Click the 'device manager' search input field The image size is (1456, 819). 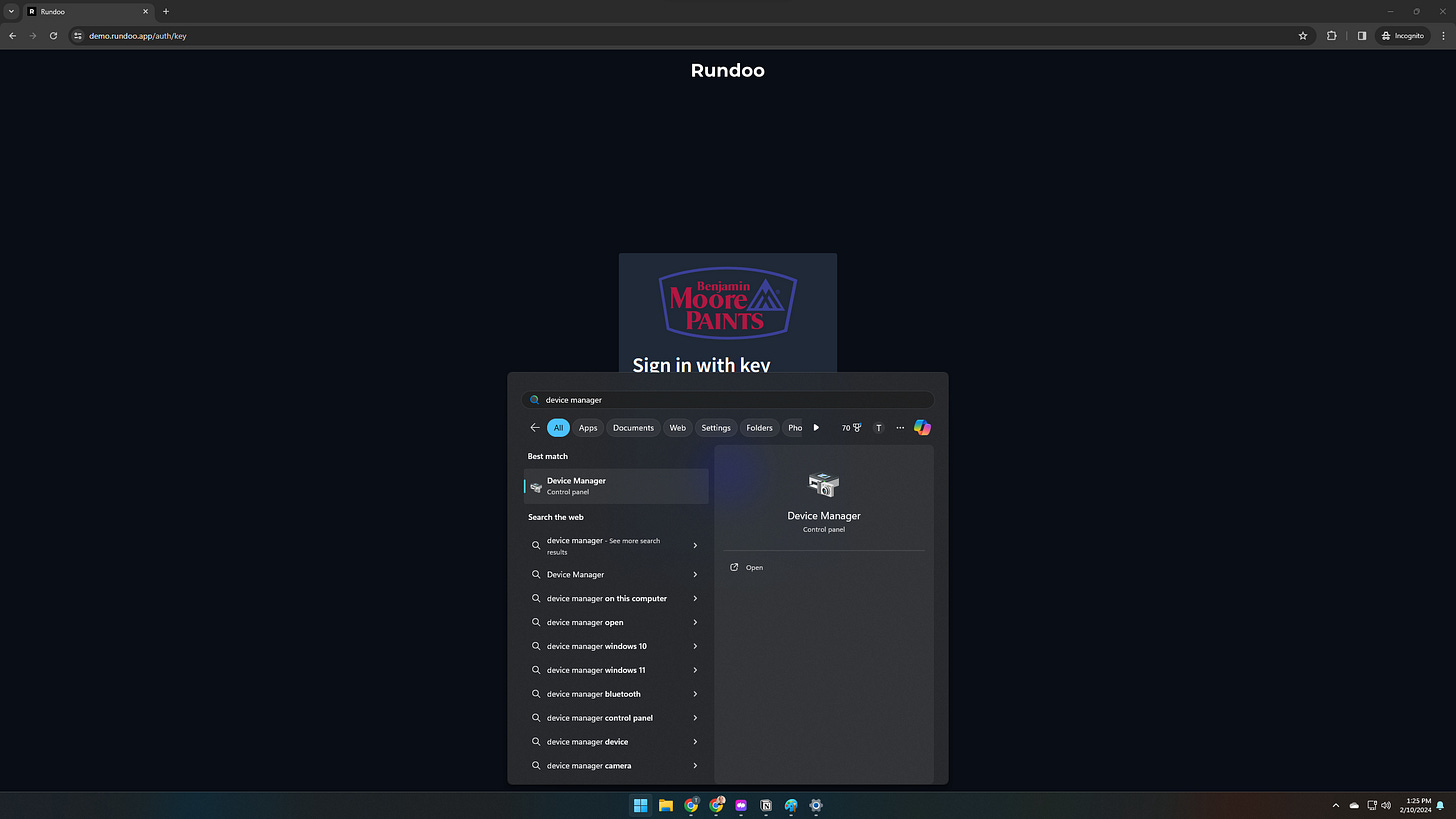tap(727, 400)
